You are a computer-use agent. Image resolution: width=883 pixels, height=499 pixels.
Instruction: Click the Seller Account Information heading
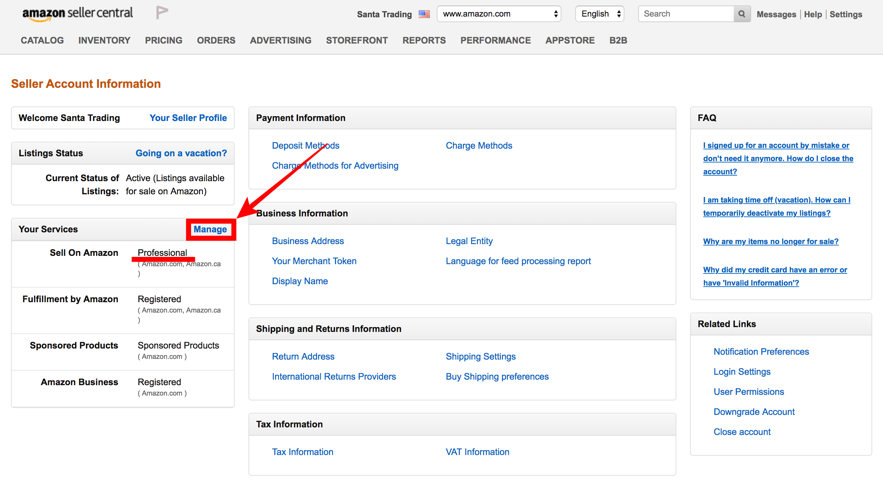(x=86, y=84)
